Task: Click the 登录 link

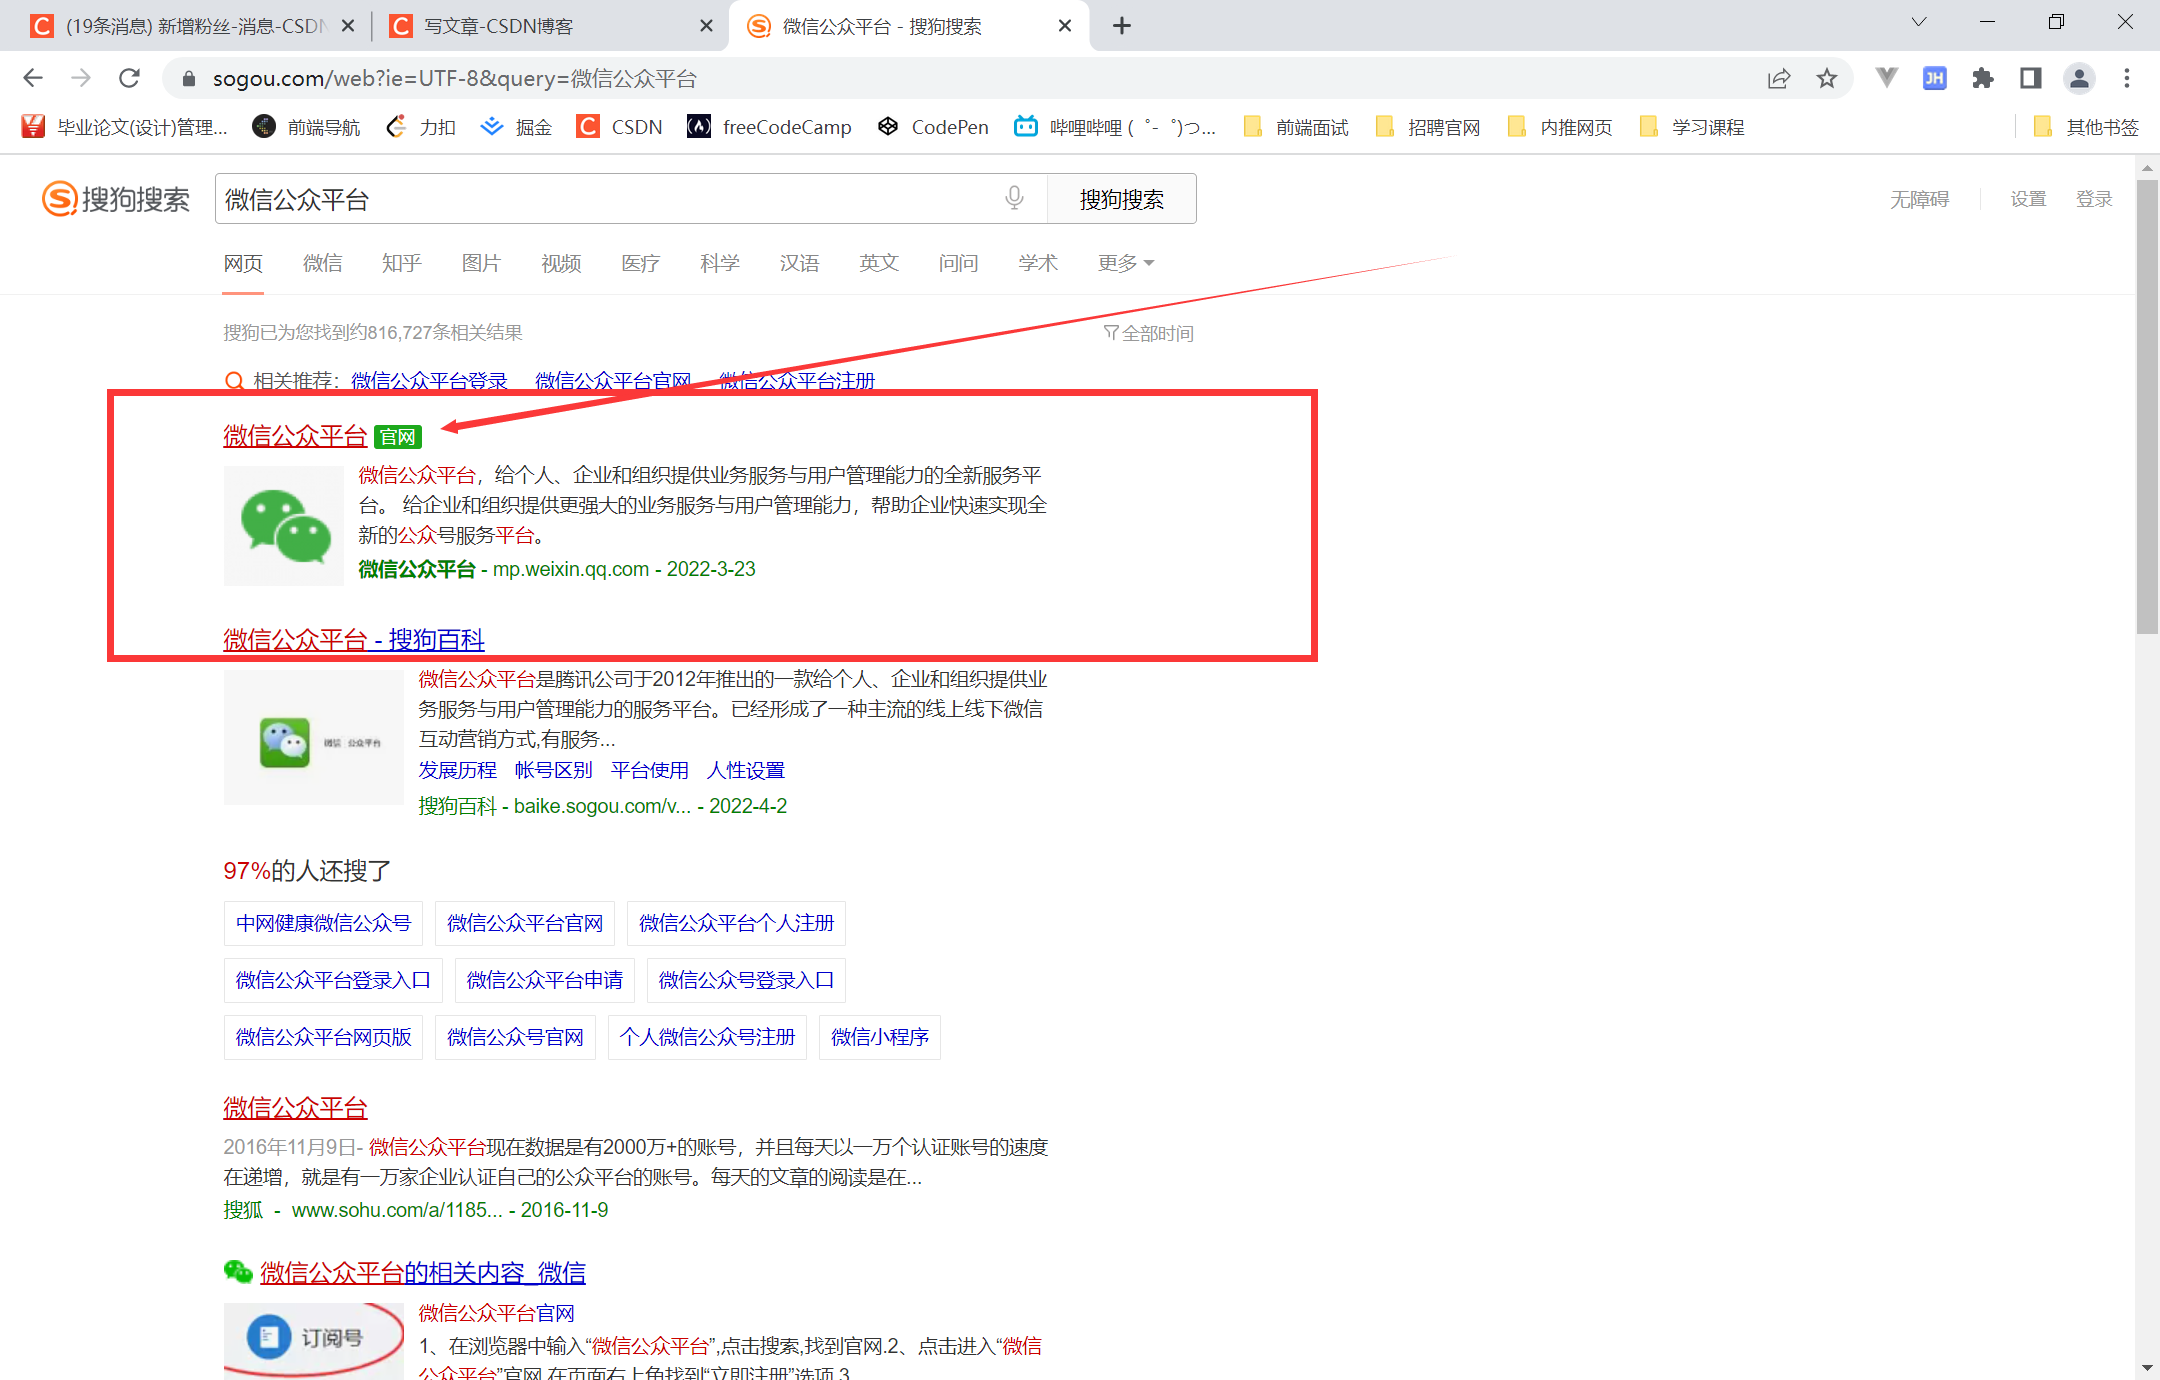Action: (2094, 199)
